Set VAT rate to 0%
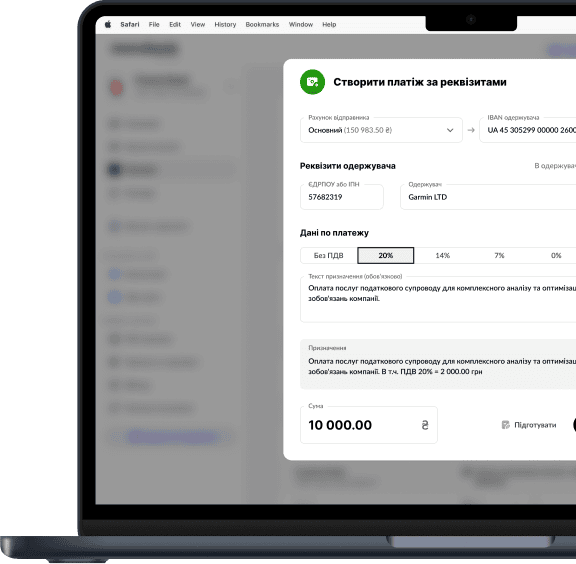Screen dimensions: 576x564 556,255
